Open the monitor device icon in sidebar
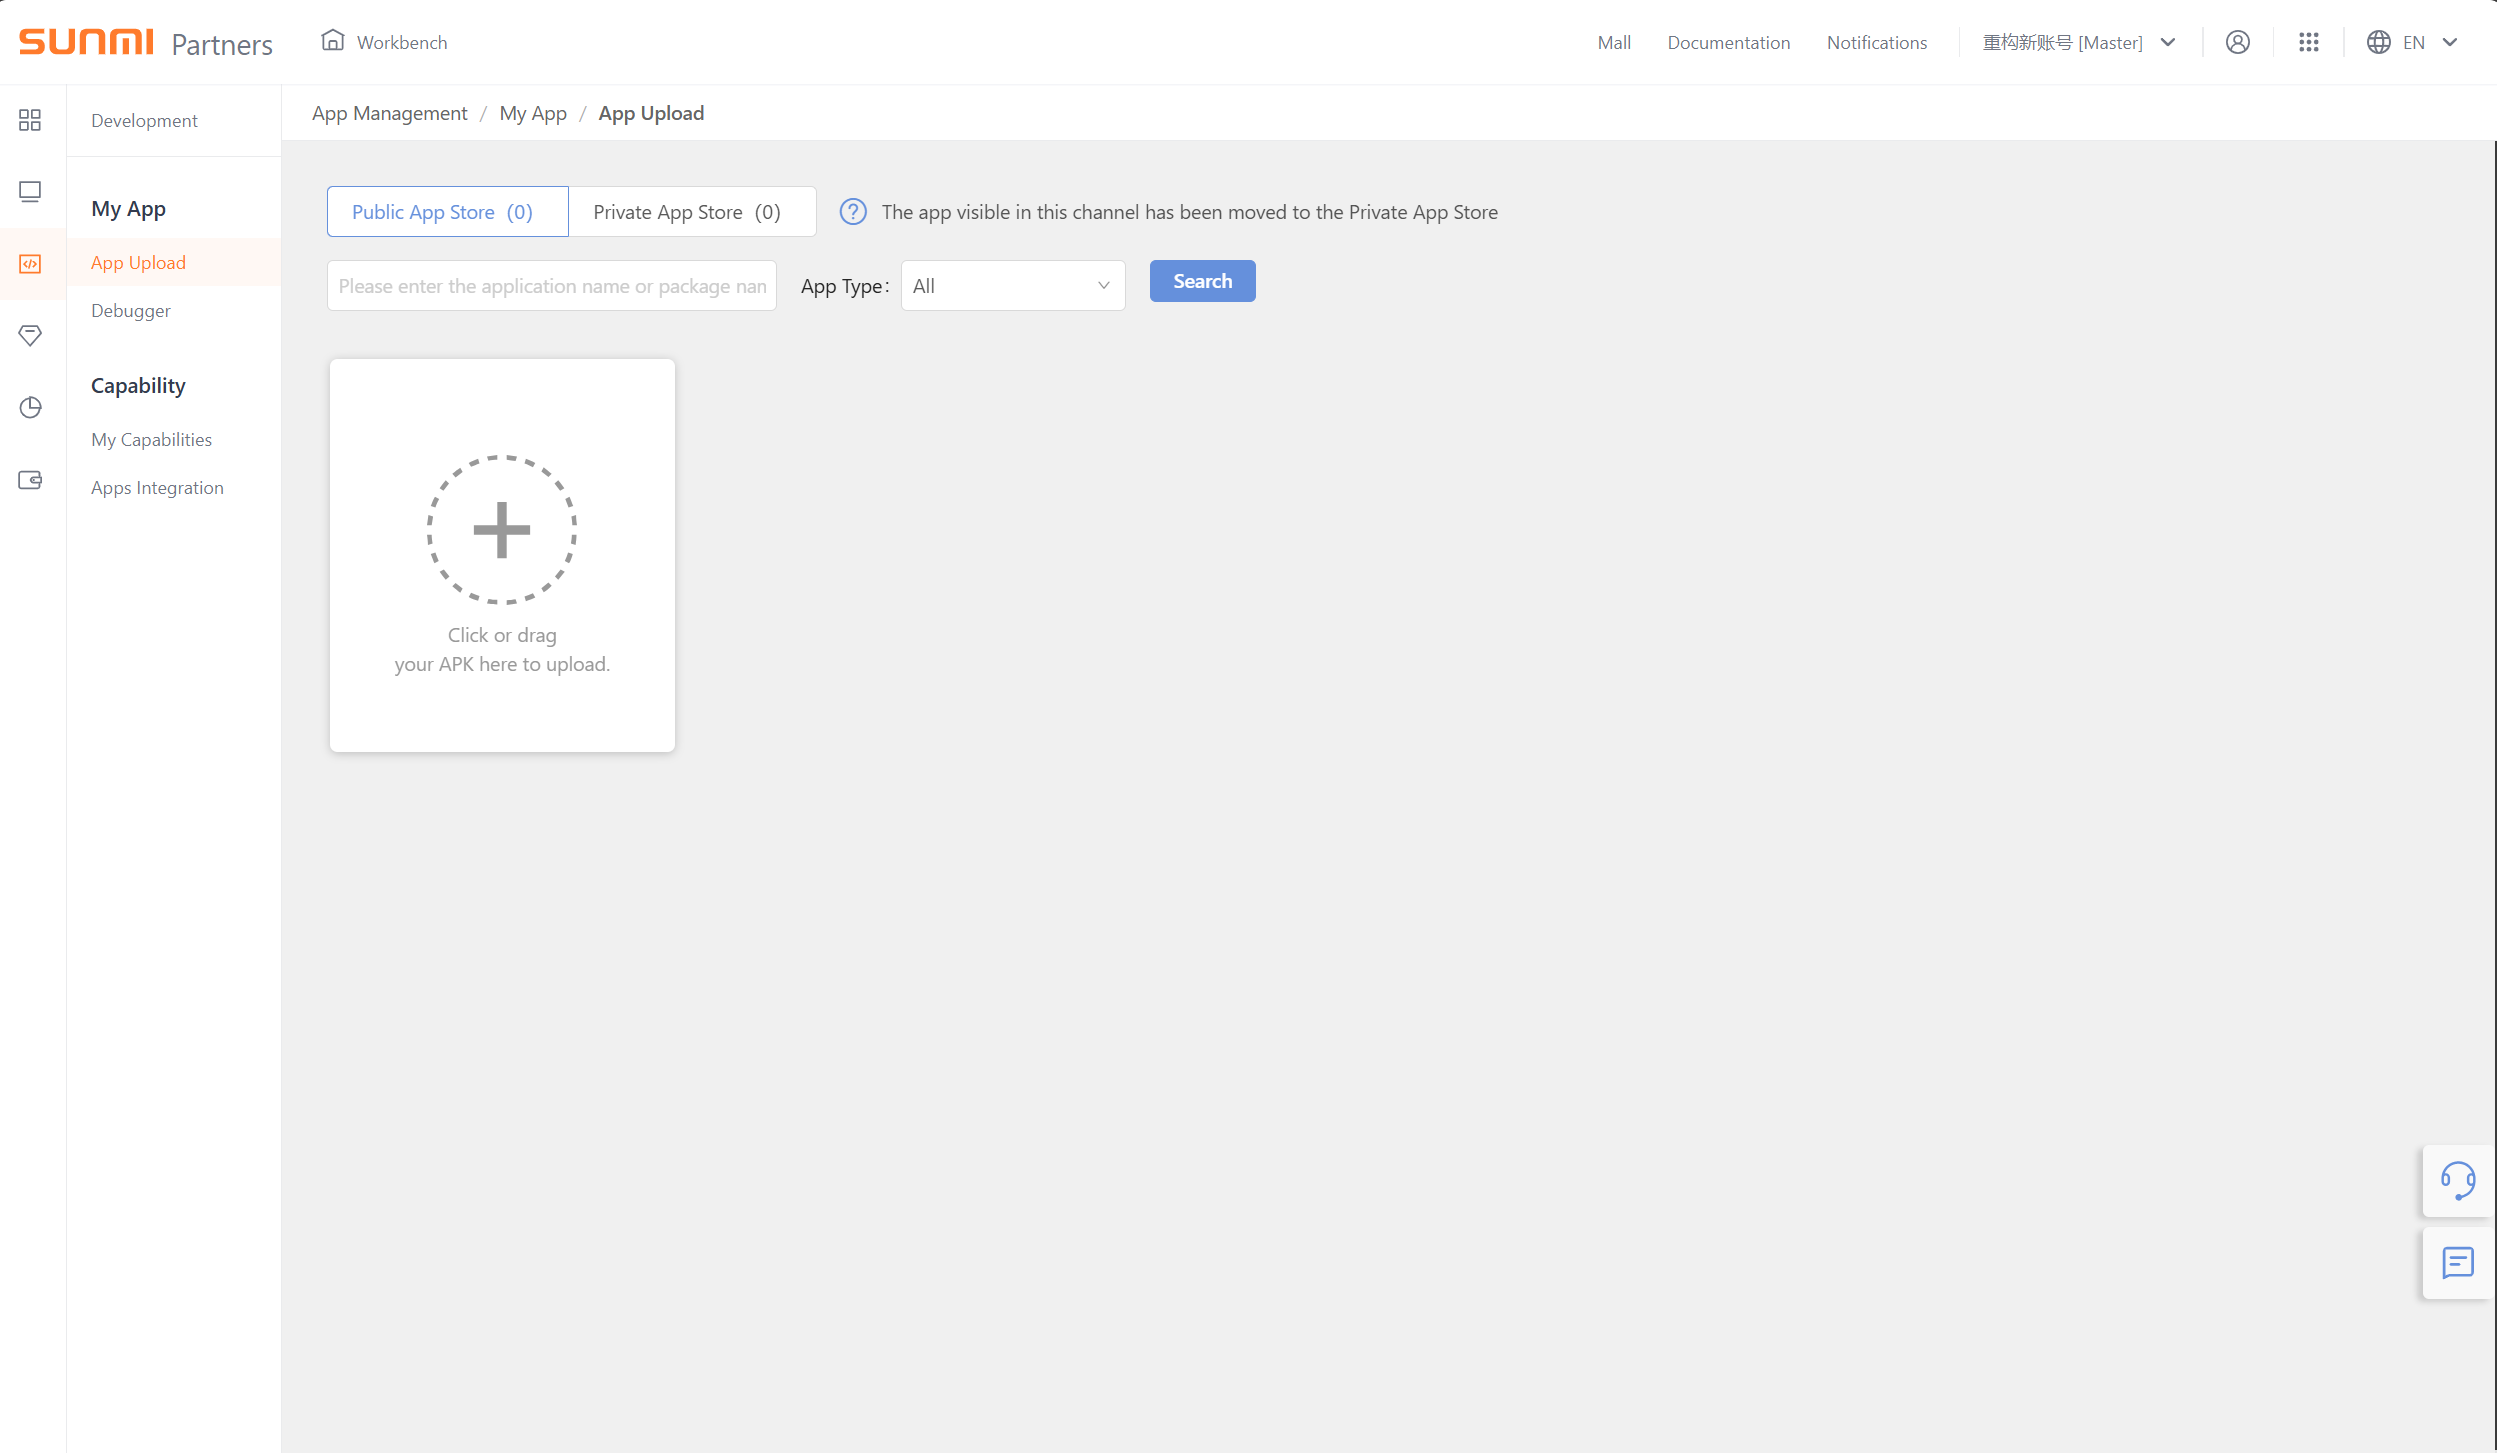The image size is (2497, 1453). click(x=30, y=191)
